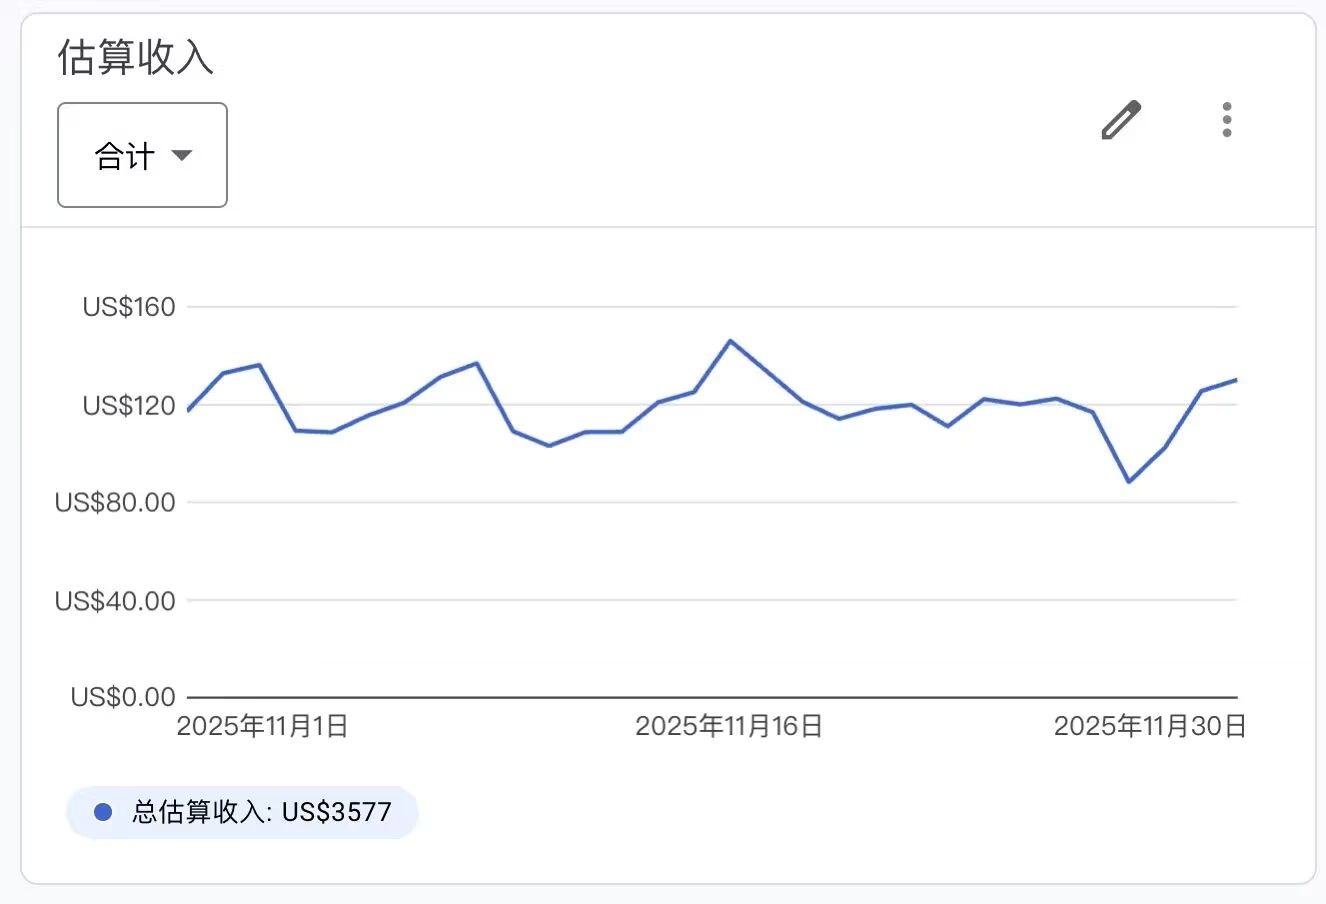Click the chart starting data point
Viewport: 1326px width, 904px height.
[188, 409]
